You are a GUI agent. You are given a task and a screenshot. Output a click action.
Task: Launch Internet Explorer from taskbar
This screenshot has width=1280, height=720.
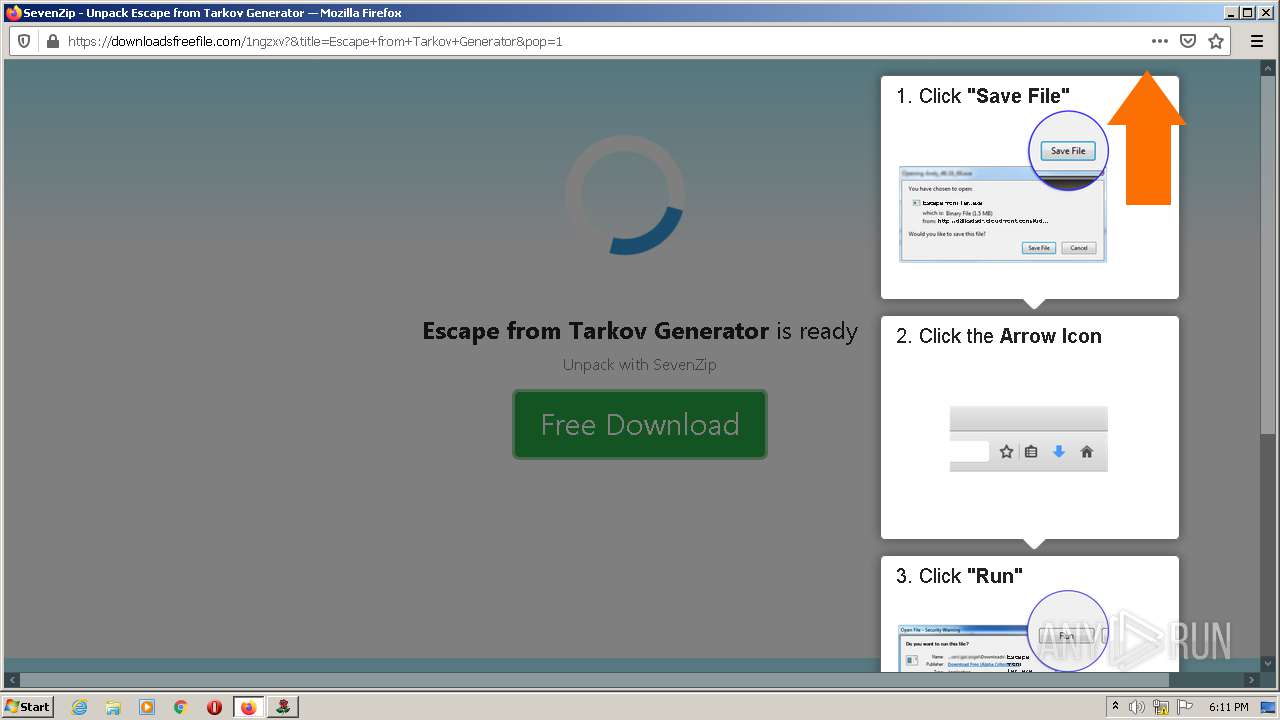(79, 707)
